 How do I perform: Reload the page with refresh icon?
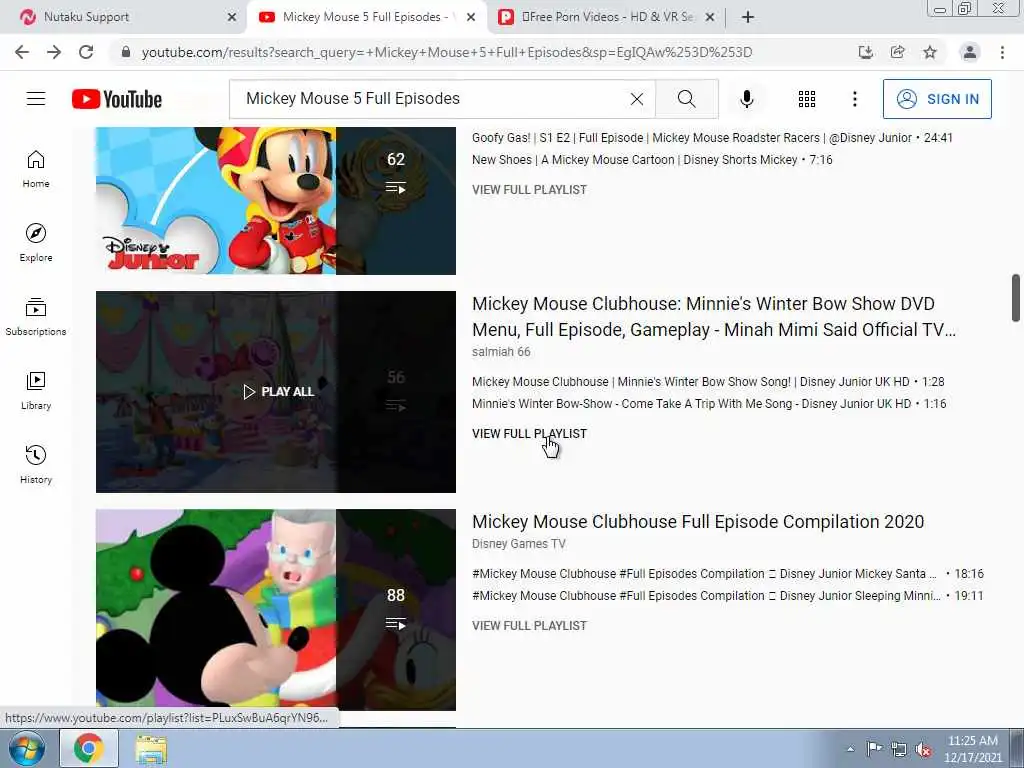pos(86,52)
